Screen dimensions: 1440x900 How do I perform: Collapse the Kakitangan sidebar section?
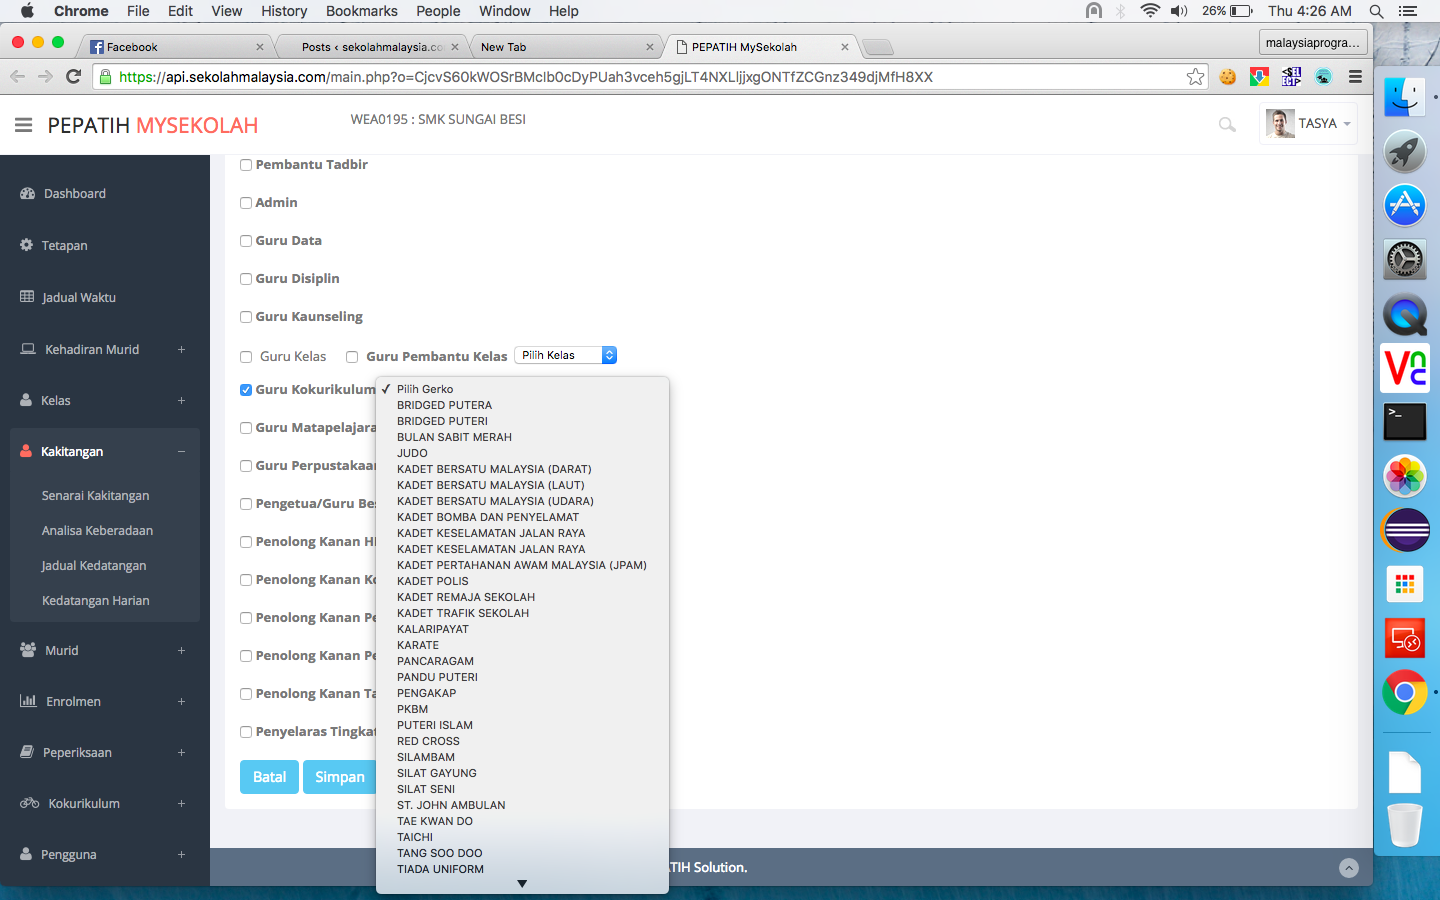pos(181,451)
